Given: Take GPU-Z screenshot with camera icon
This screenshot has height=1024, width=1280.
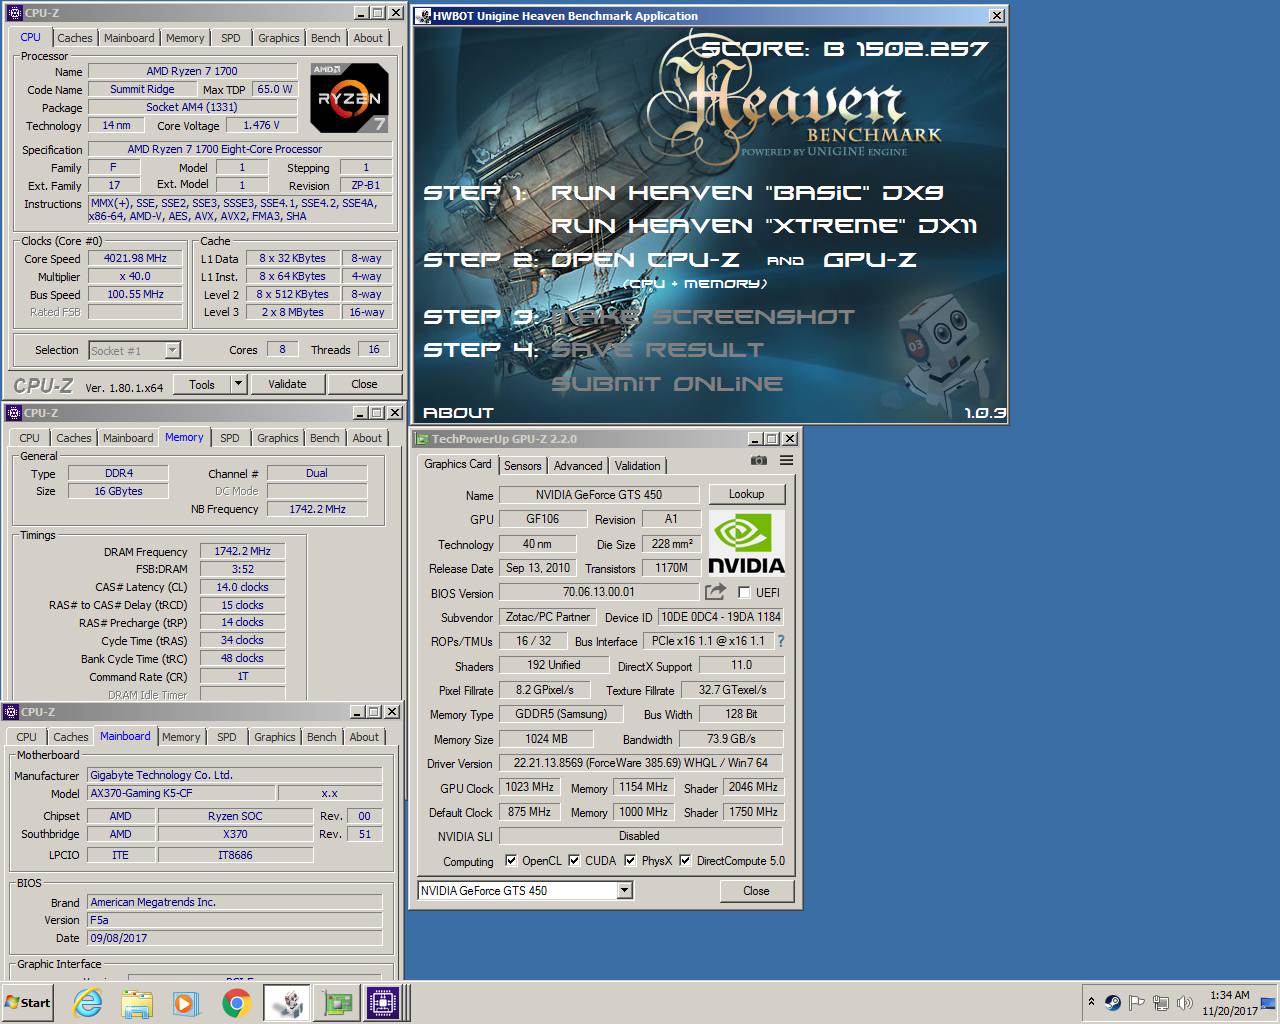Looking at the screenshot, I should 759,460.
